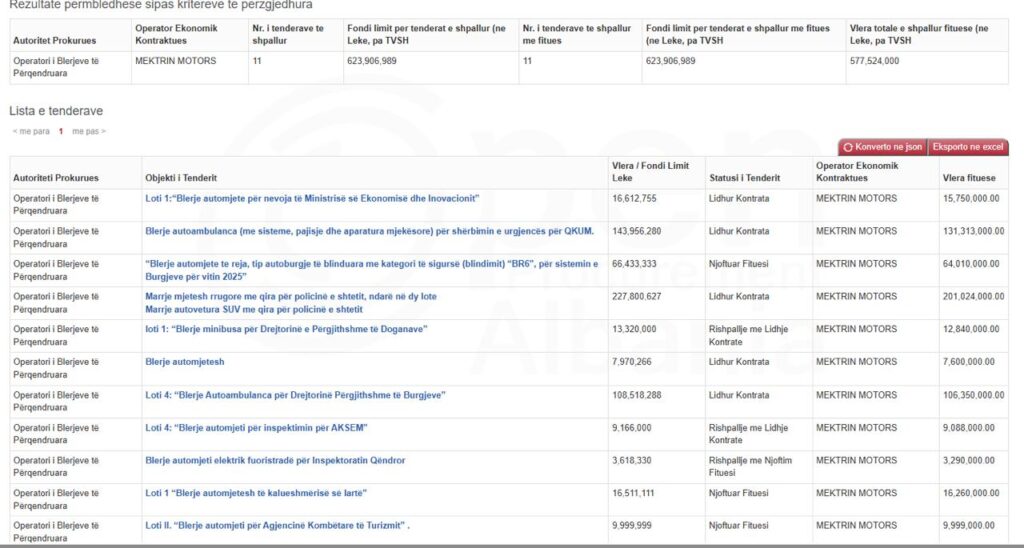The image size is (1024, 548).
Task: Open tender 'Loti II. Blerje automjeti për Agjencinë Kombëtare të Turizmit'
Action: click(x=278, y=525)
